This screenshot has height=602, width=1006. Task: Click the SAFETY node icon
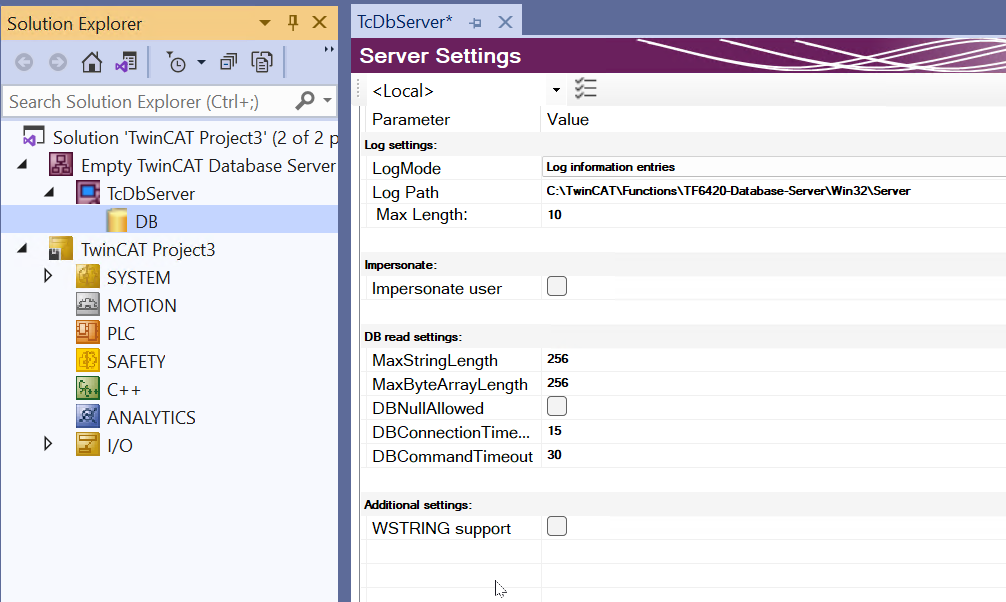88,361
